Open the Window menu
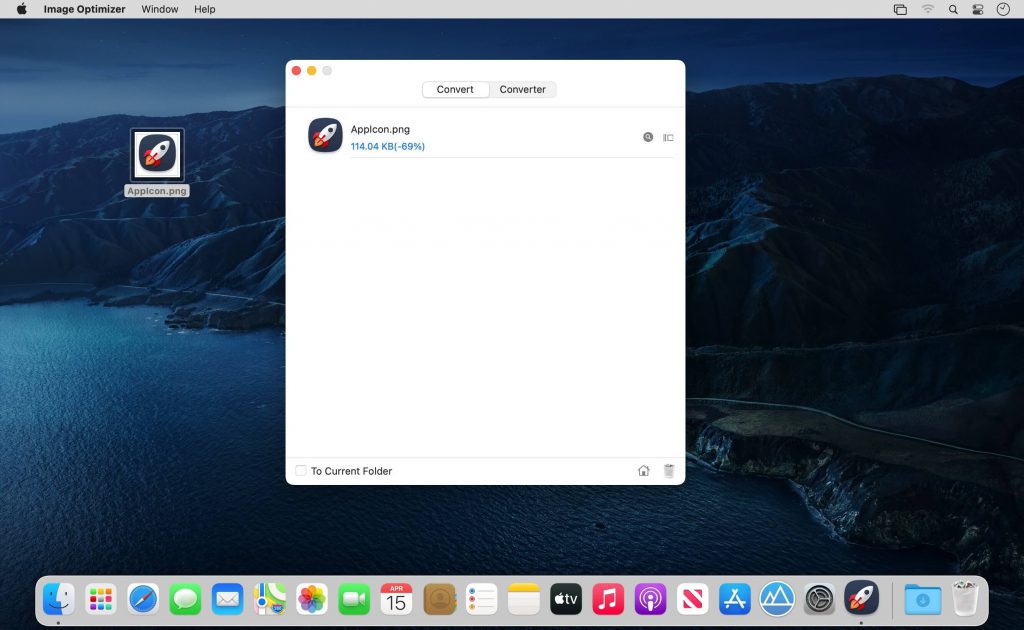 159,9
